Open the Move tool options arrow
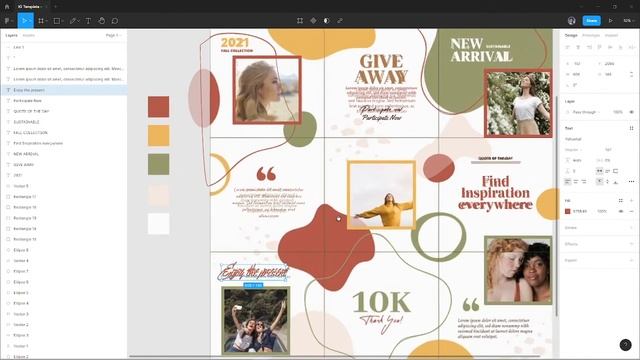 point(31,20)
